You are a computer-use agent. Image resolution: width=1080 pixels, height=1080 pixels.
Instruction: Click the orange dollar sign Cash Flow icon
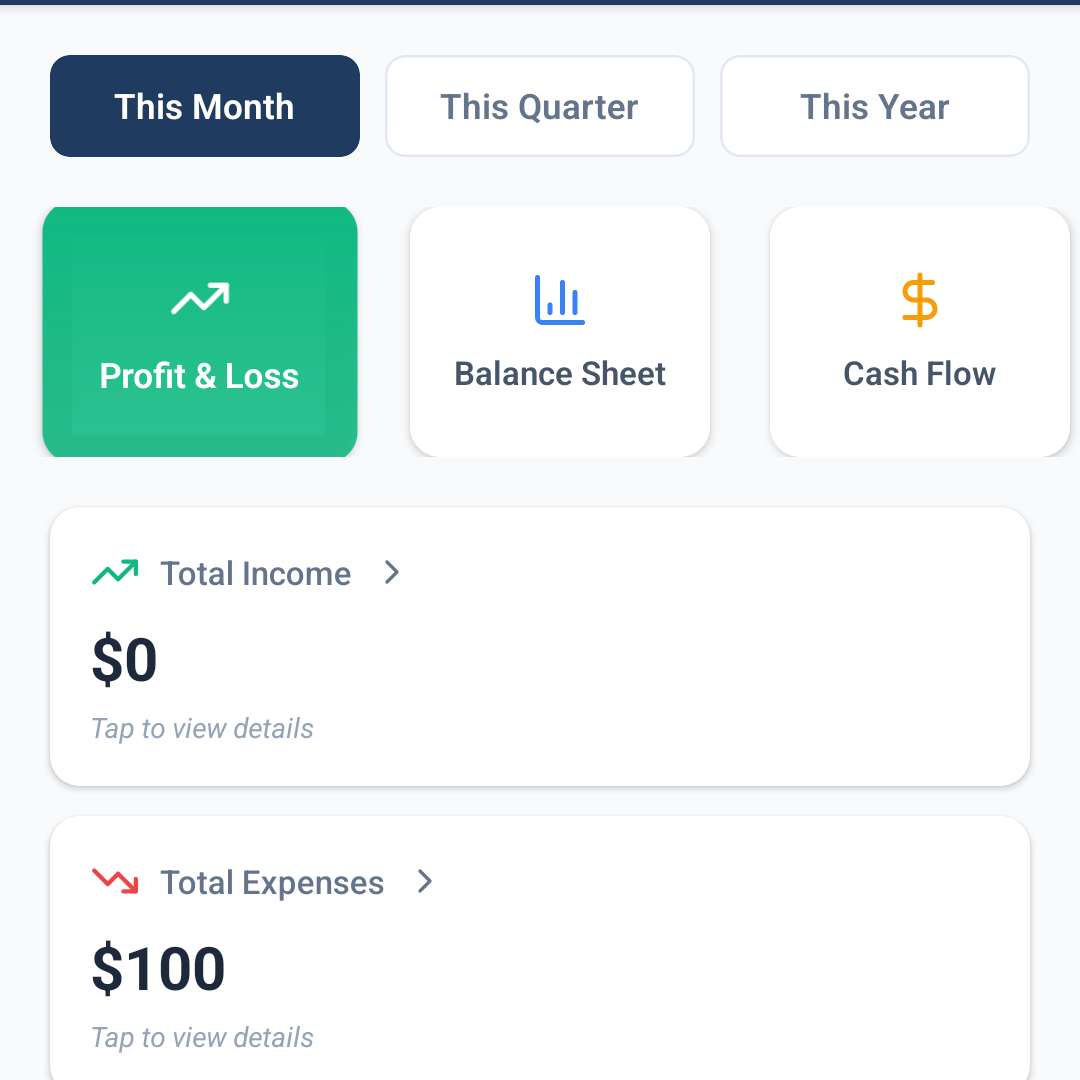point(919,300)
